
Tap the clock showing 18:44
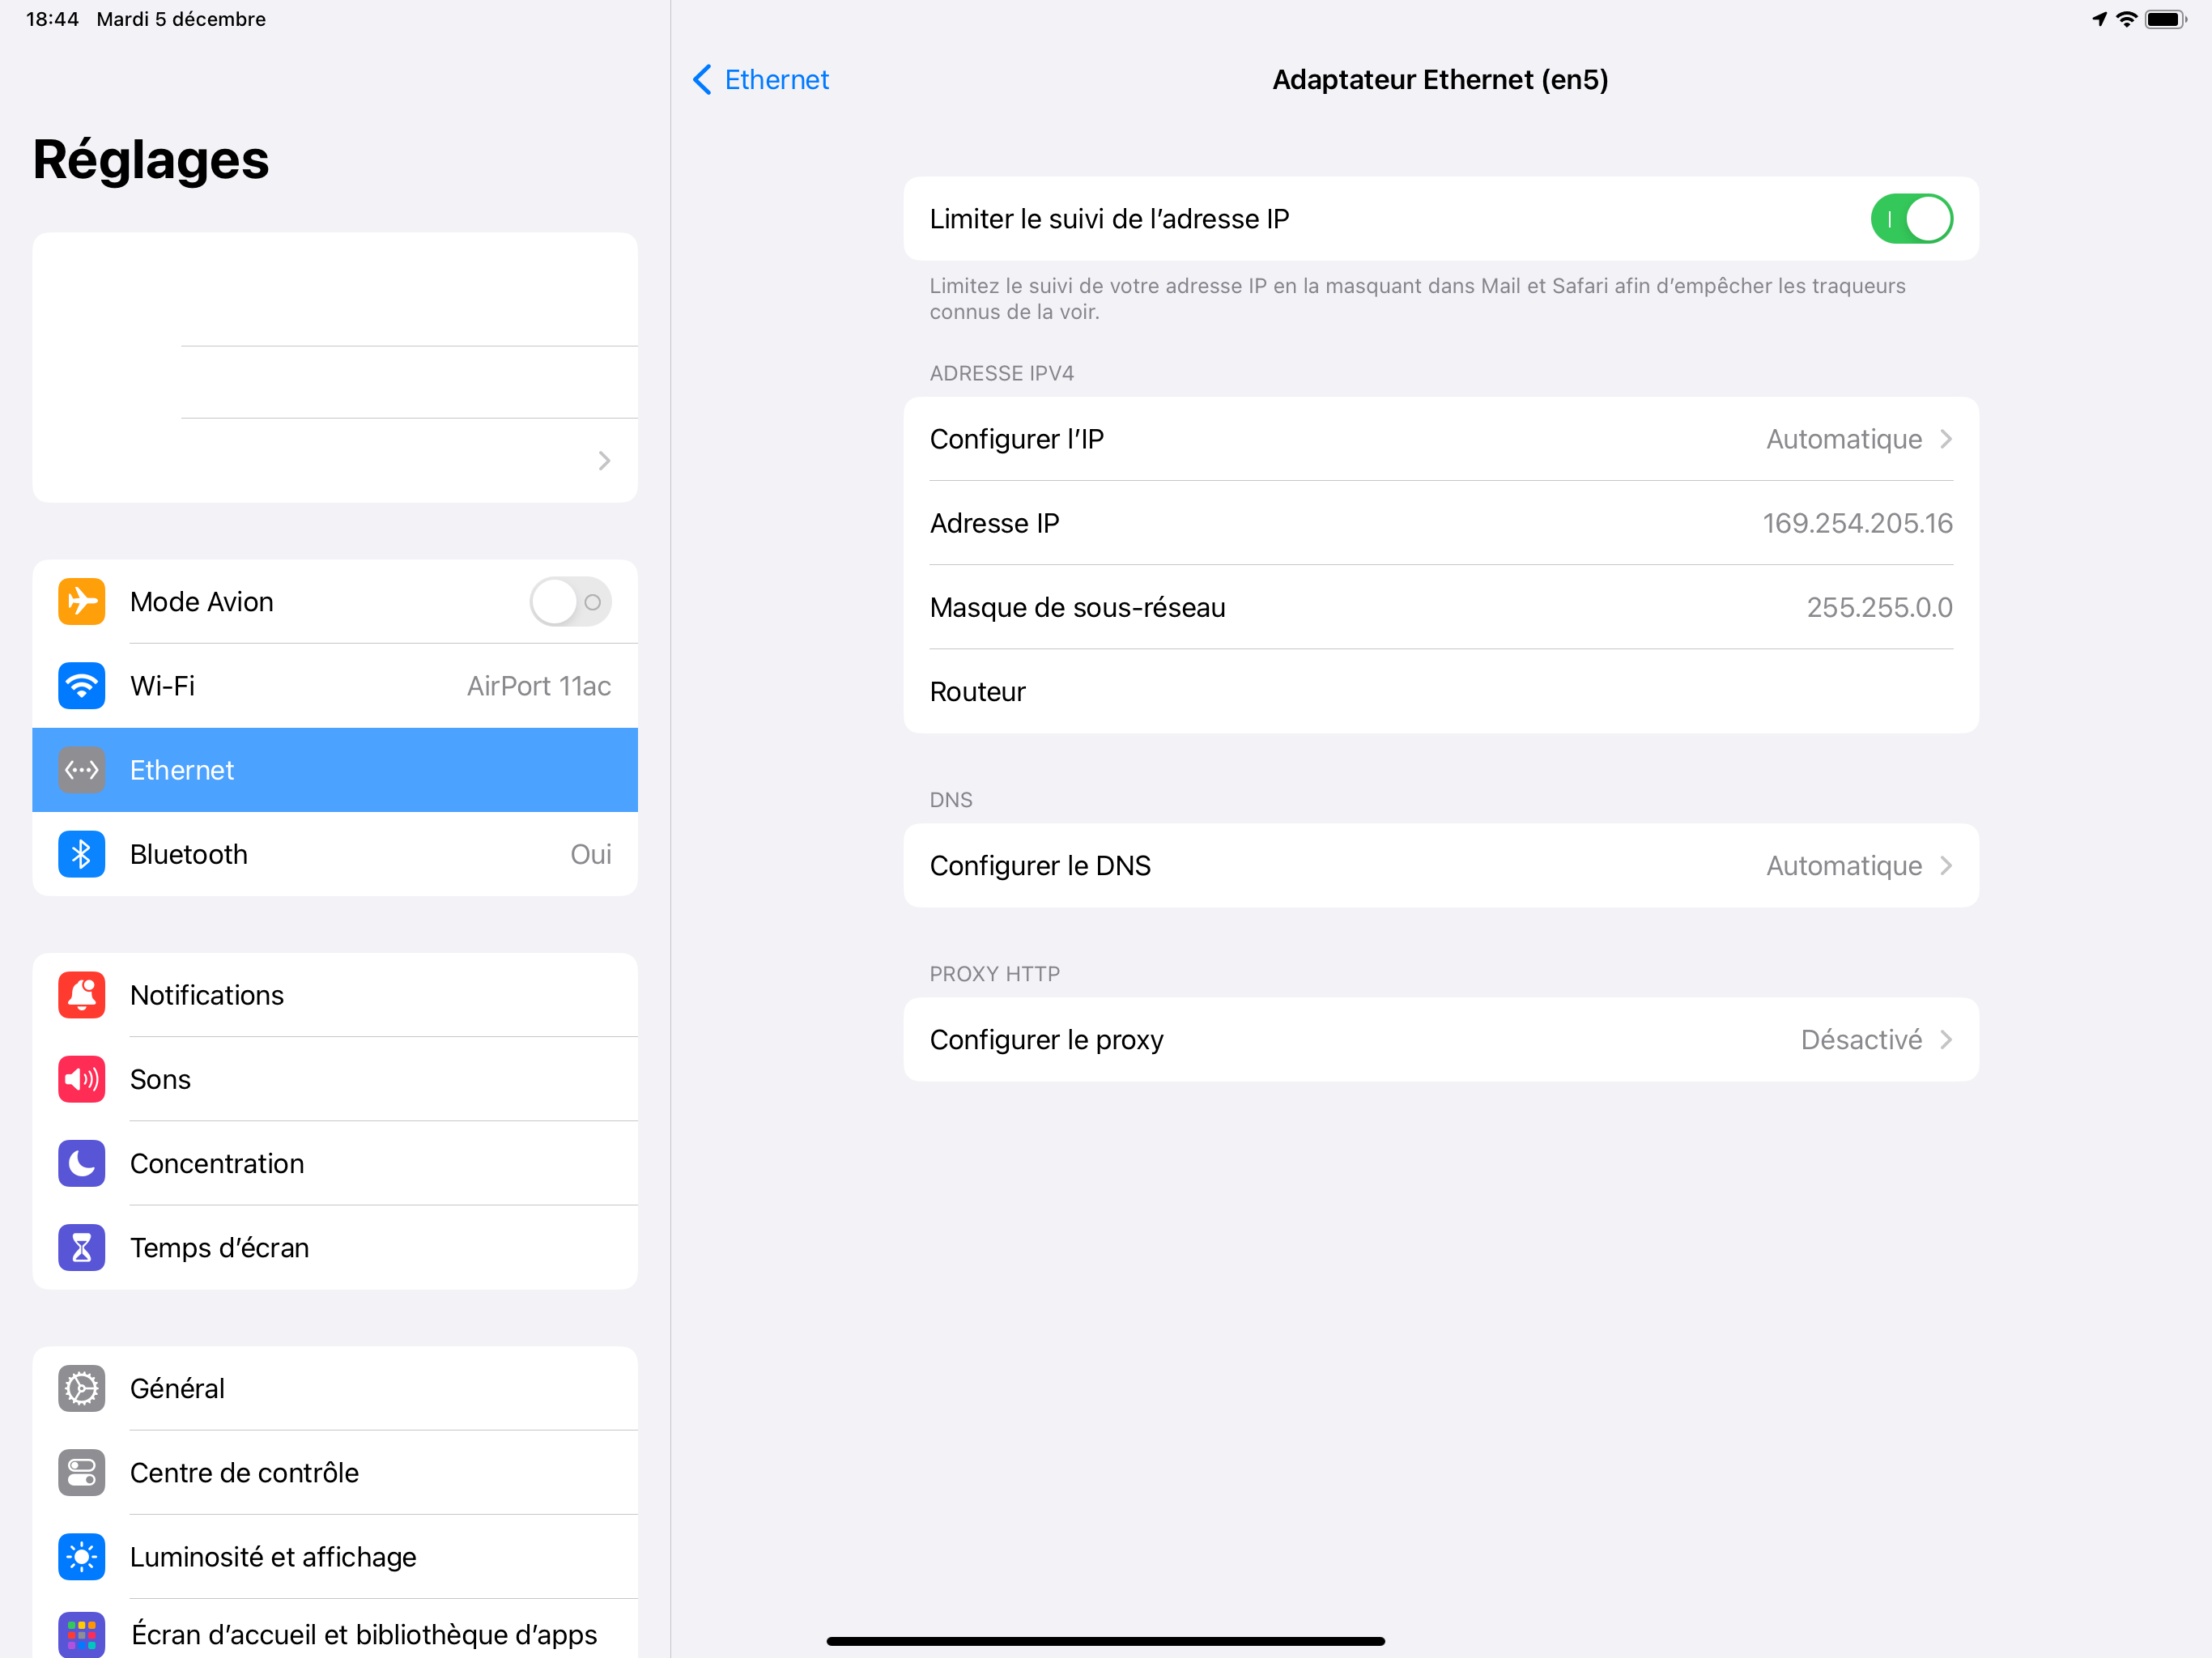(52, 19)
